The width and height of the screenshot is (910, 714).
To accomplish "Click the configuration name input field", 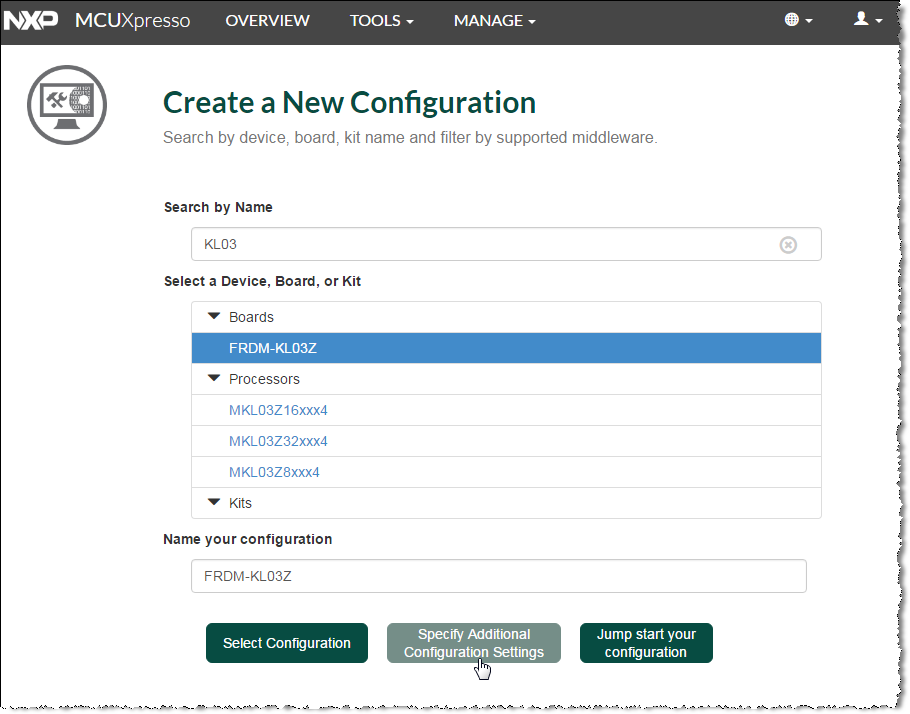I will click(499, 576).
